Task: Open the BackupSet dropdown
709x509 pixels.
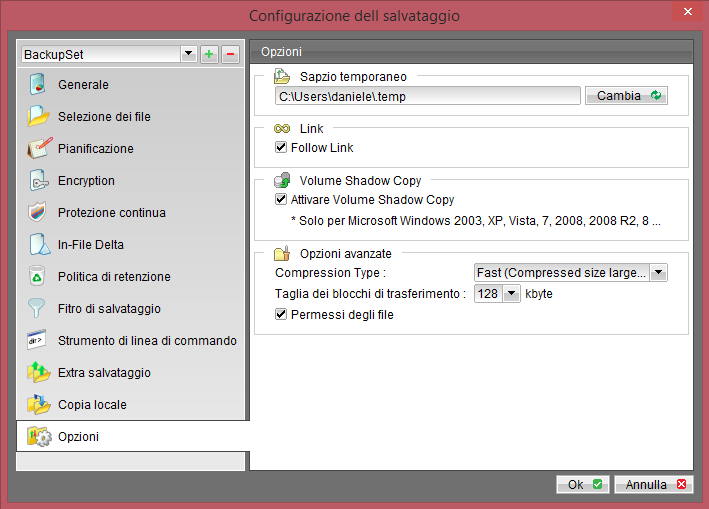Action: (189, 54)
